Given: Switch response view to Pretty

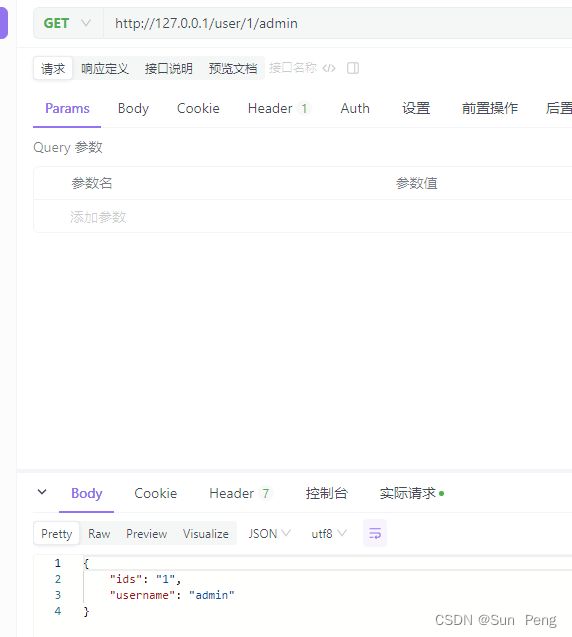Looking at the screenshot, I should [x=56, y=533].
